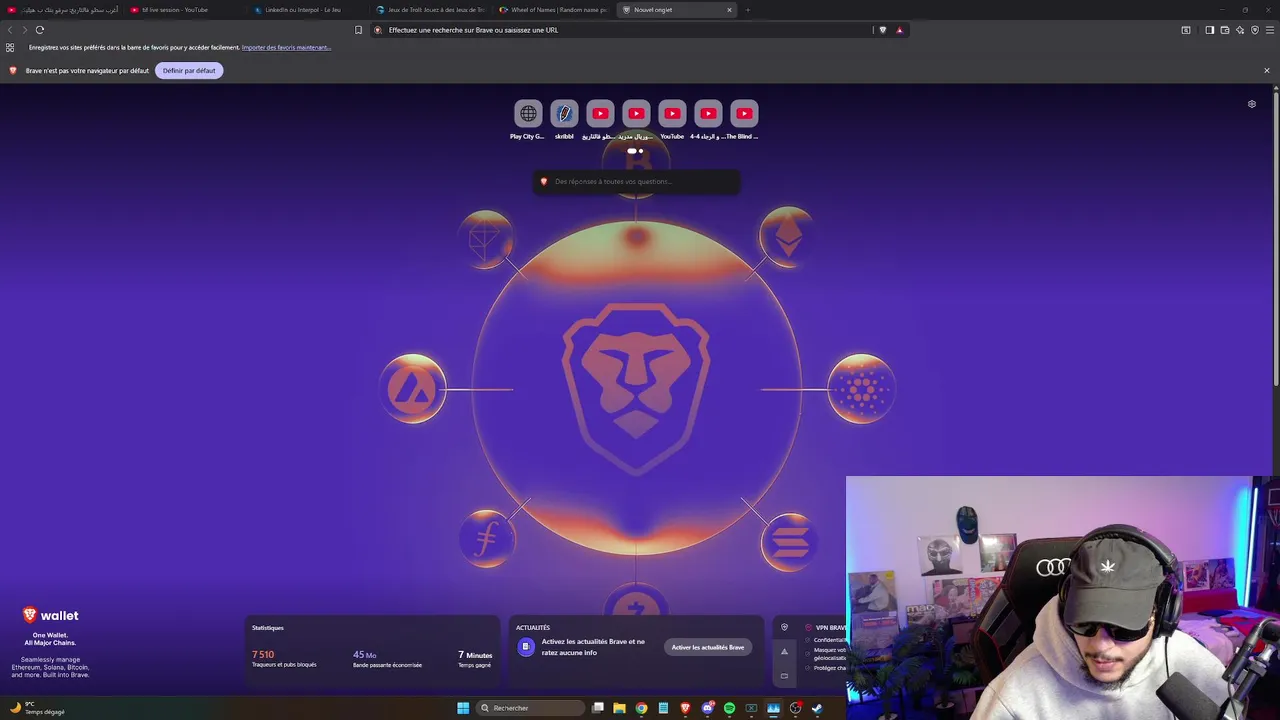
Task: Open the Brave Shields lion icon
Action: [x=882, y=30]
